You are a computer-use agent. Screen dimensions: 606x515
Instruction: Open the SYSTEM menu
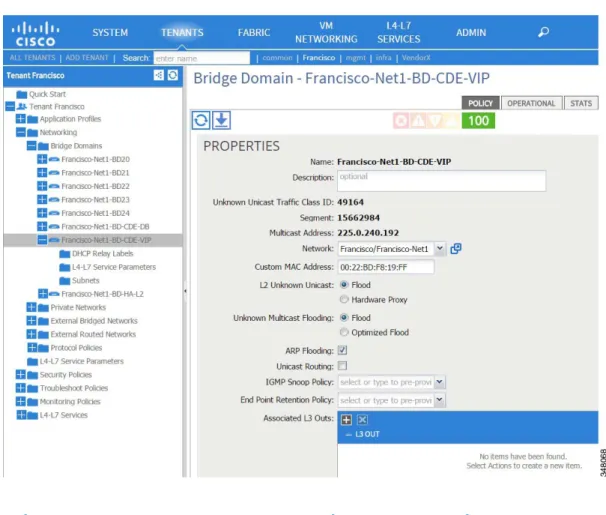pyautogui.click(x=110, y=32)
